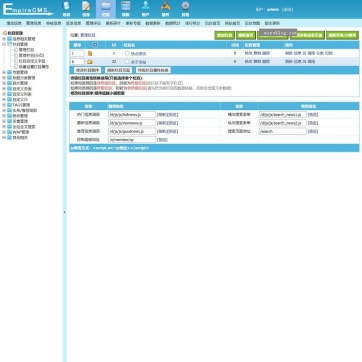Open 管理评论 in the secondary menu bar
The image size is (362, 362).
point(93,23)
